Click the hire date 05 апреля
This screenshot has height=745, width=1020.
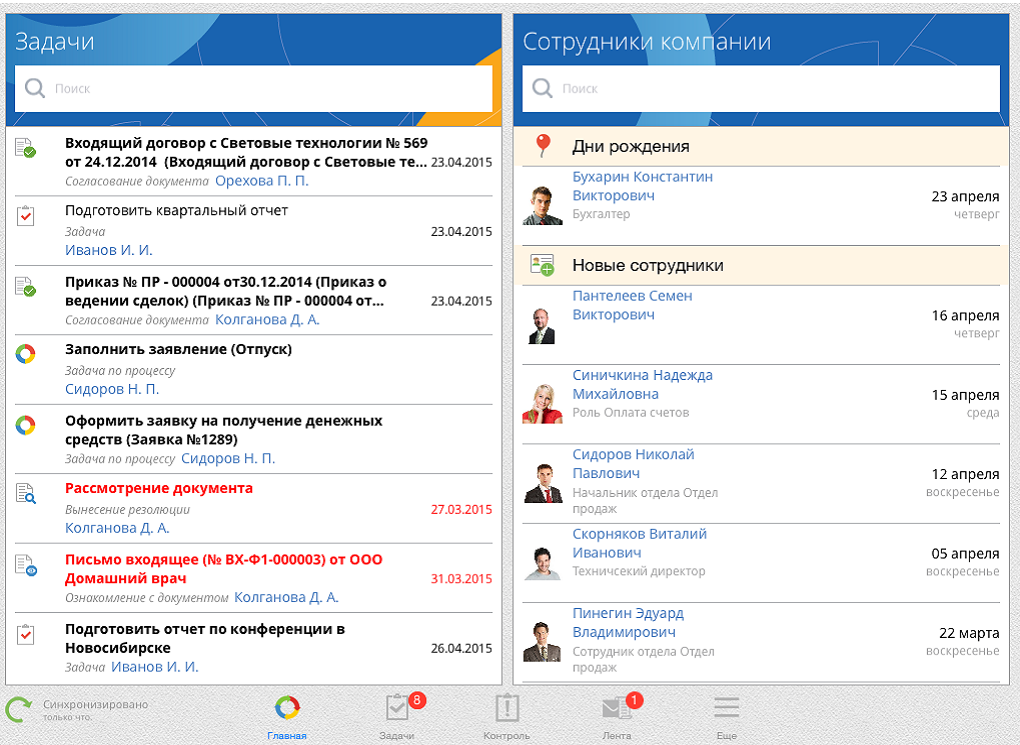[x=965, y=554]
